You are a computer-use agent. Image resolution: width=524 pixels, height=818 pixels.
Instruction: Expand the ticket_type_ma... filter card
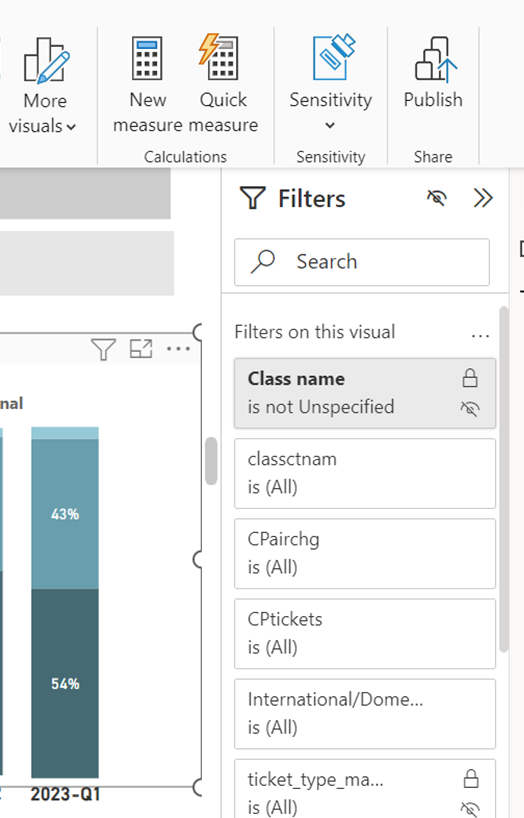[365, 789]
